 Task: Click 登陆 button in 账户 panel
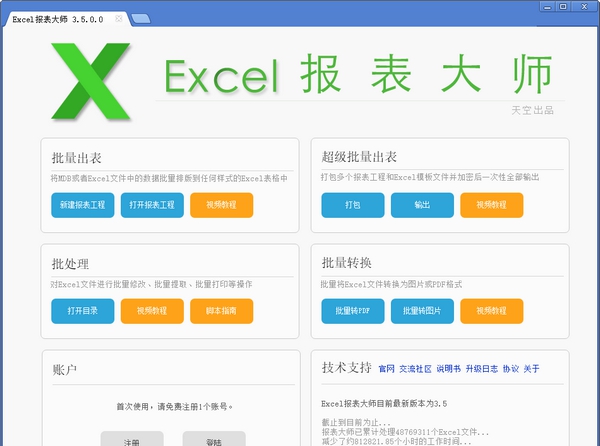[x=214, y=439]
